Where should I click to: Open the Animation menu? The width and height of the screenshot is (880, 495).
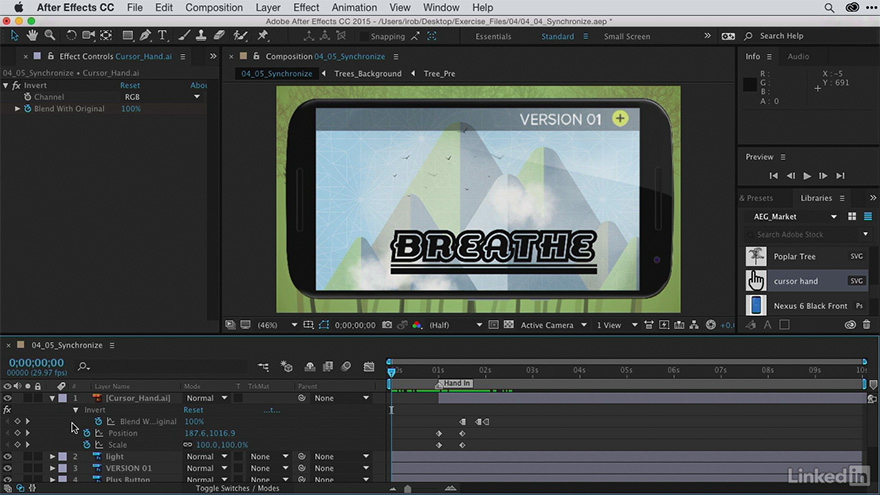click(x=354, y=8)
